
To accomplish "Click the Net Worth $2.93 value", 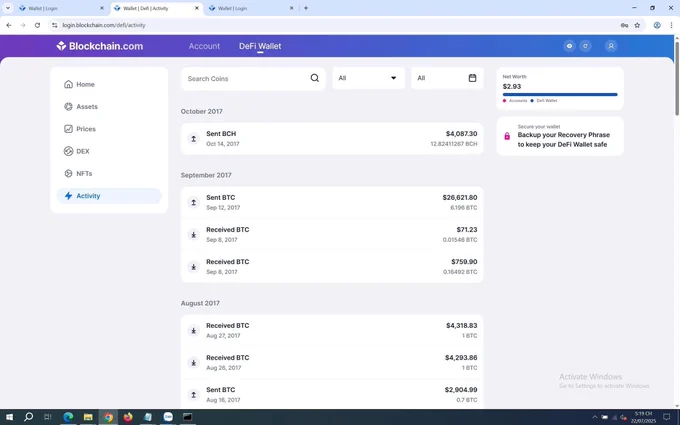I will (512, 86).
